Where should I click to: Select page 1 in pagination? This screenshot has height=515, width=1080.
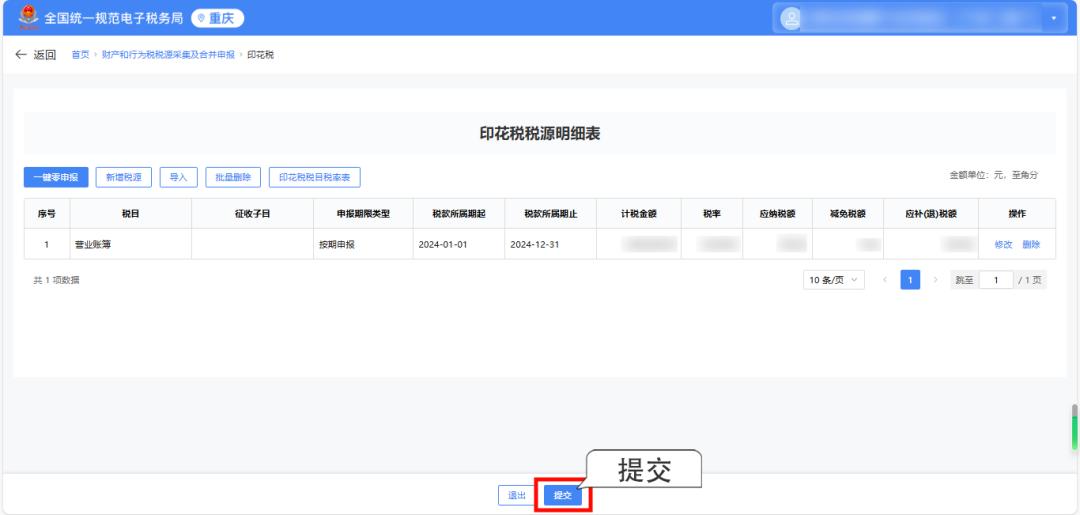pos(910,280)
